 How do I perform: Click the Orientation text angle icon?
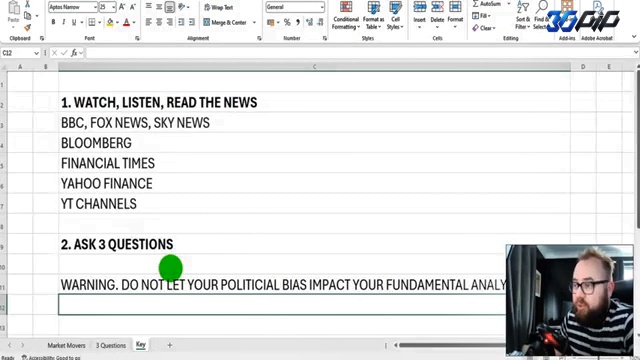(182, 7)
